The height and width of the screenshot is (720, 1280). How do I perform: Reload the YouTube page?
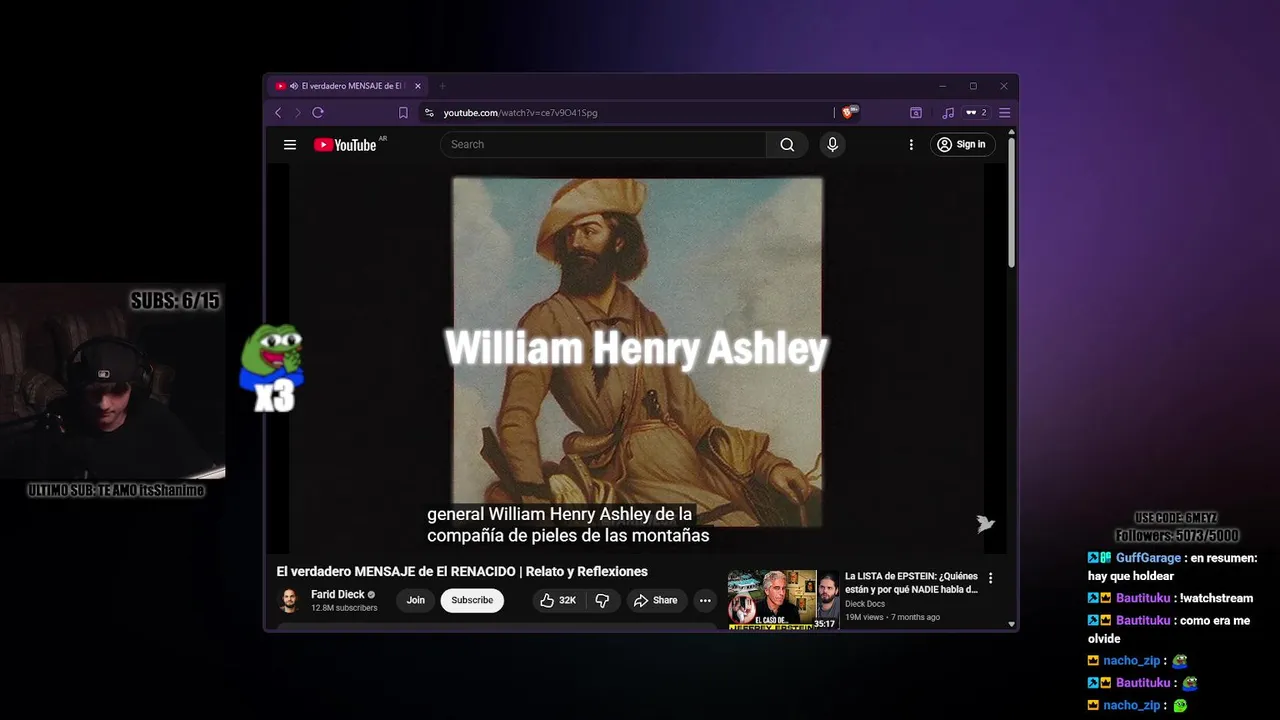coord(318,113)
